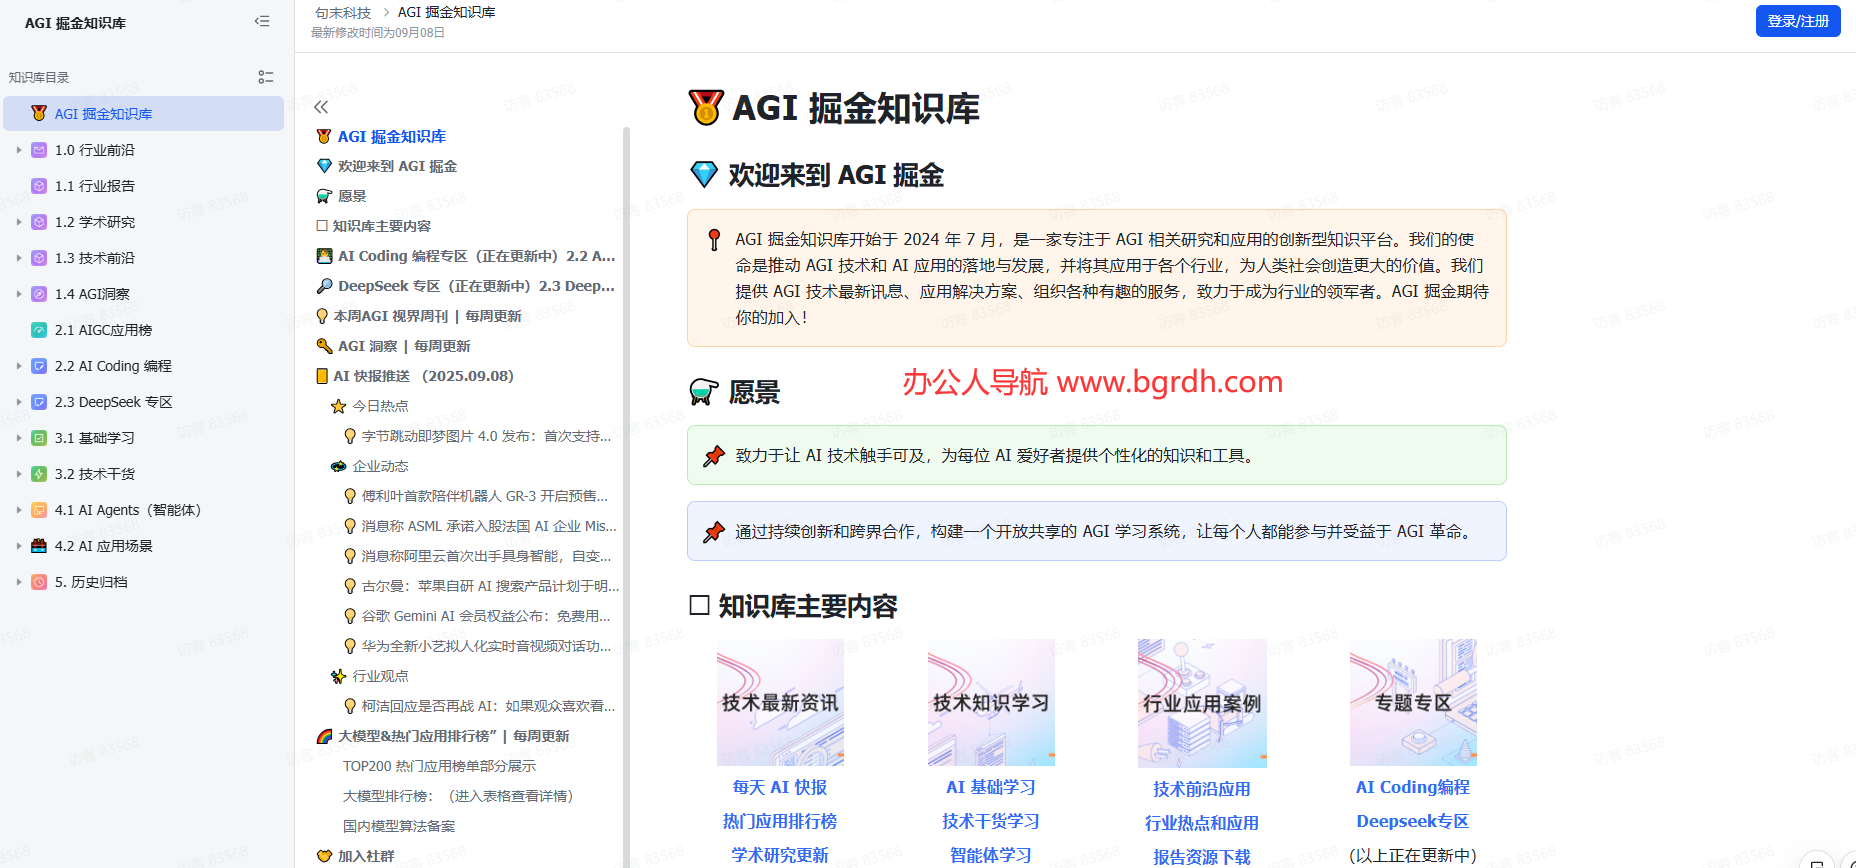Open the 技术前沿应用 link
The image size is (1856, 868).
(x=1202, y=790)
